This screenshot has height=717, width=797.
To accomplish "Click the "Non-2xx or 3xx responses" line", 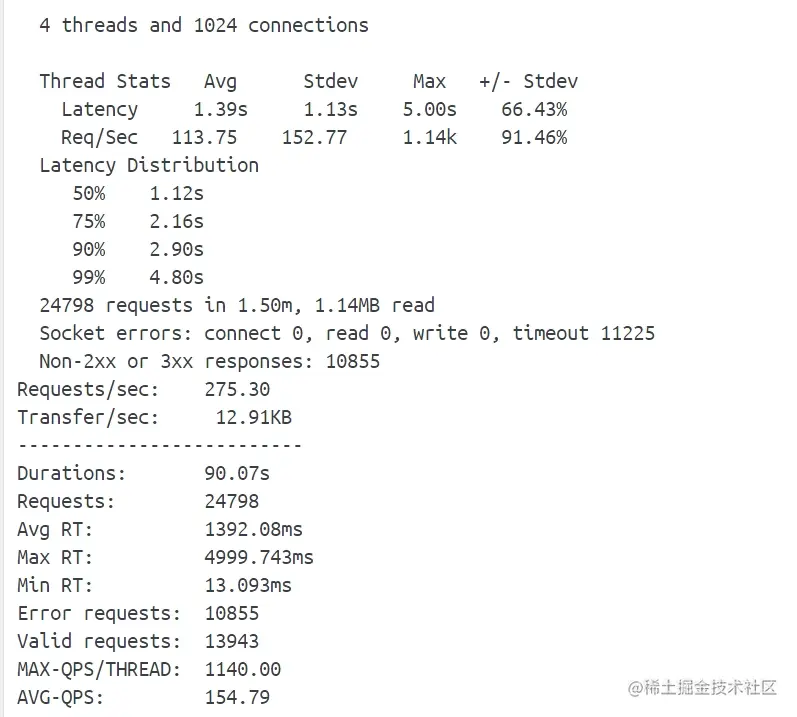I will pyautogui.click(x=210, y=362).
